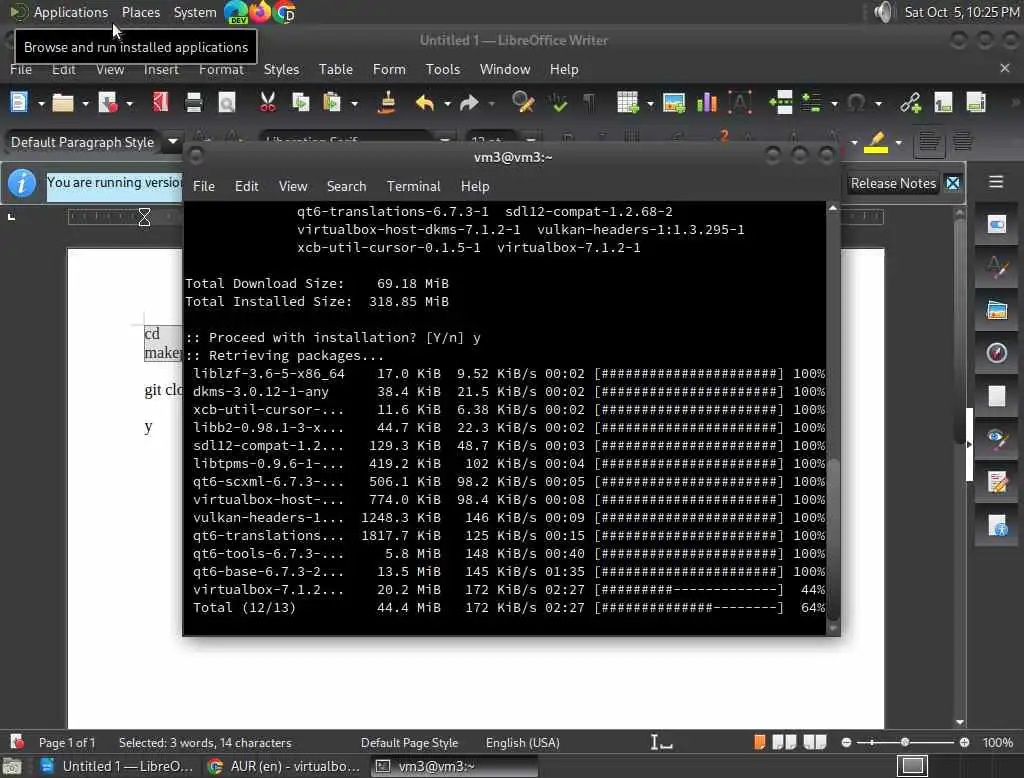Viewport: 1024px width, 778px height.
Task: Toggle Print Preview icon
Action: coord(227,103)
